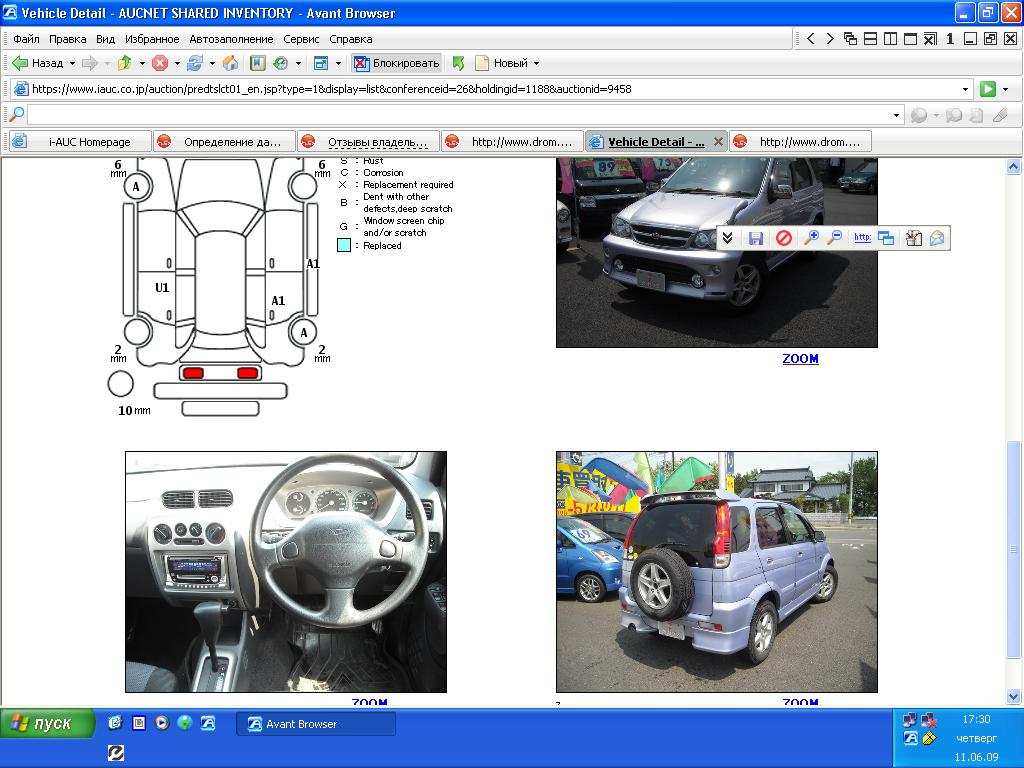Click the full screen window icon

point(321,63)
